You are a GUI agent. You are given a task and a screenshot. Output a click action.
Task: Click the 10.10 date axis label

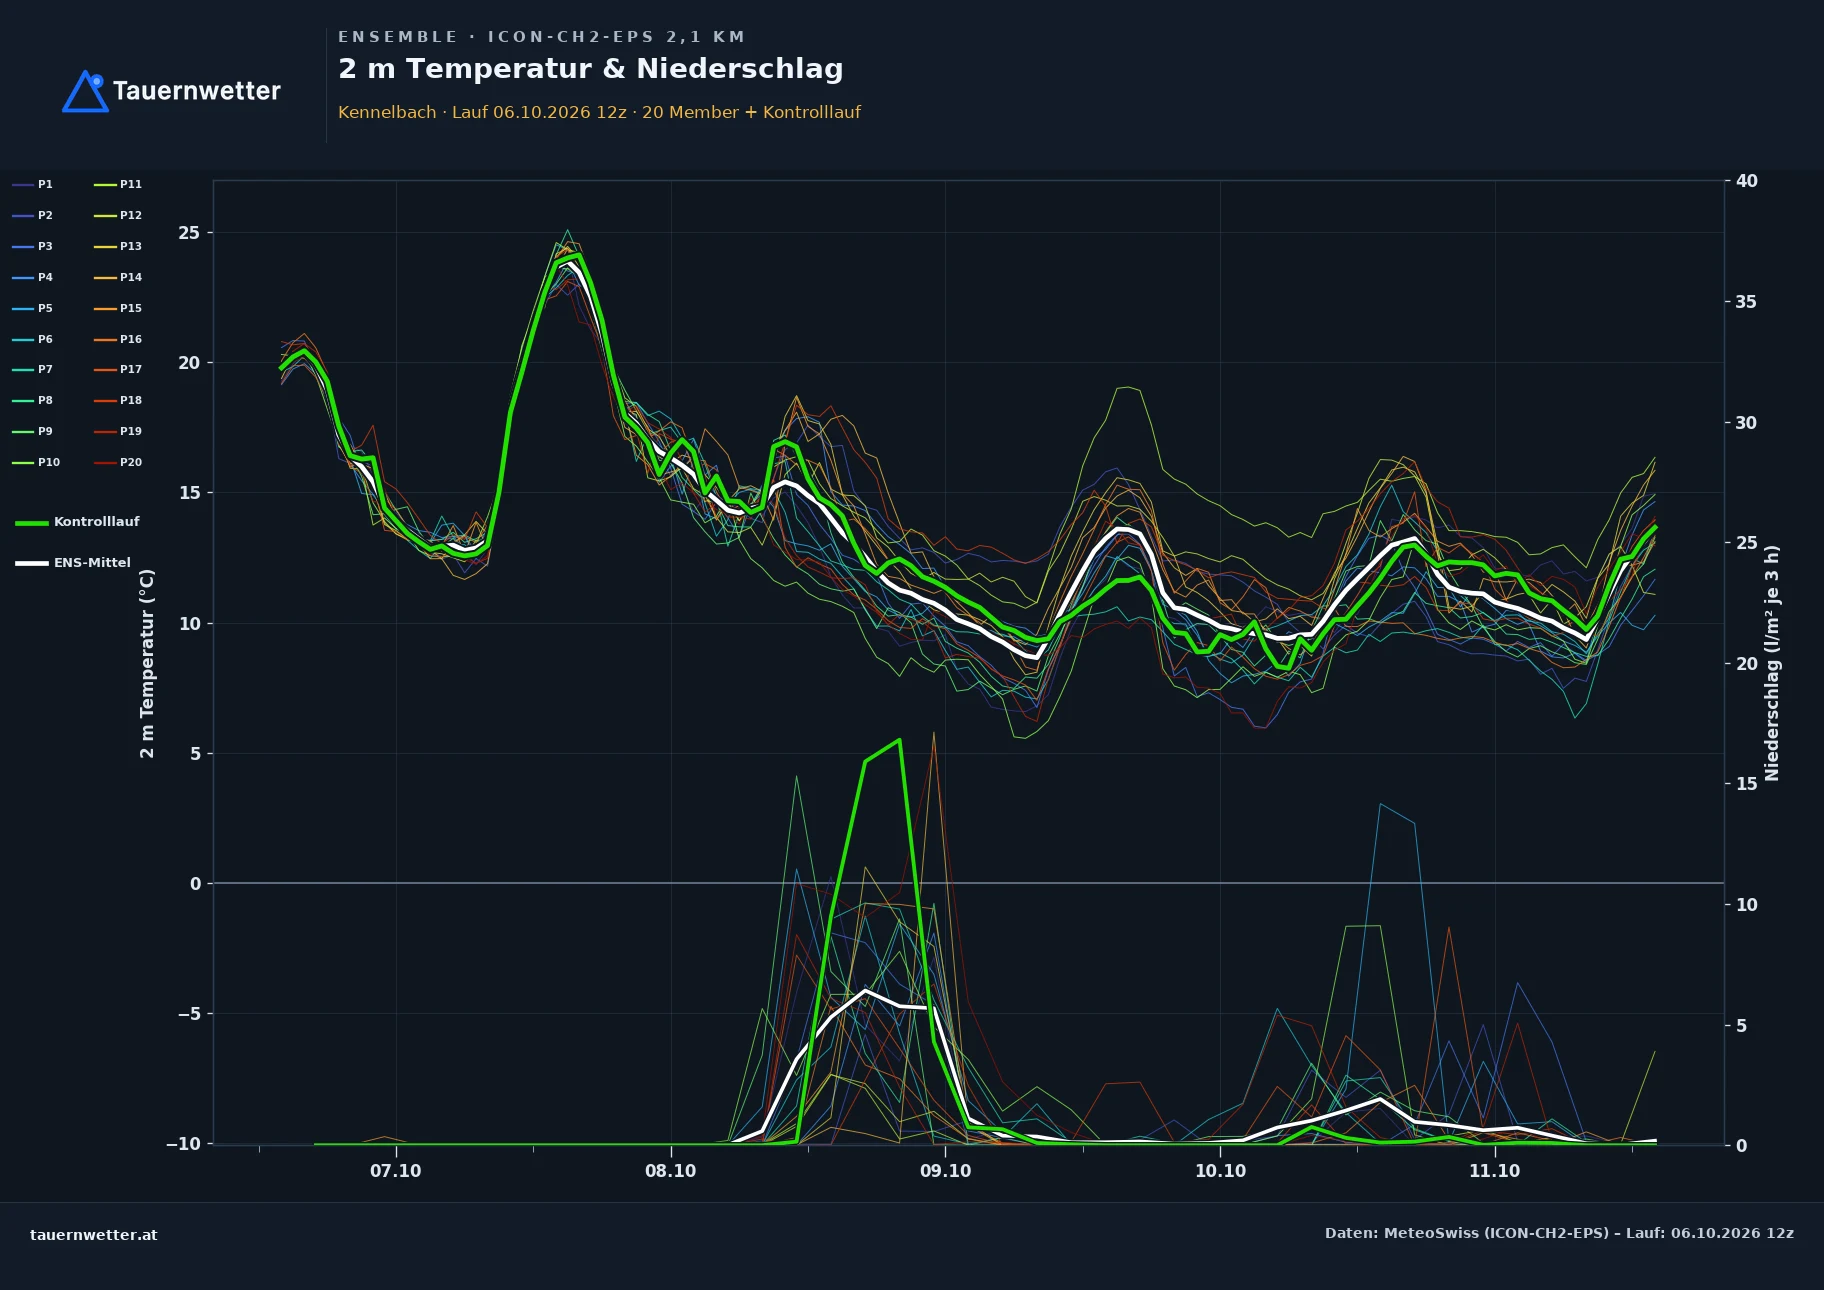click(1220, 1171)
